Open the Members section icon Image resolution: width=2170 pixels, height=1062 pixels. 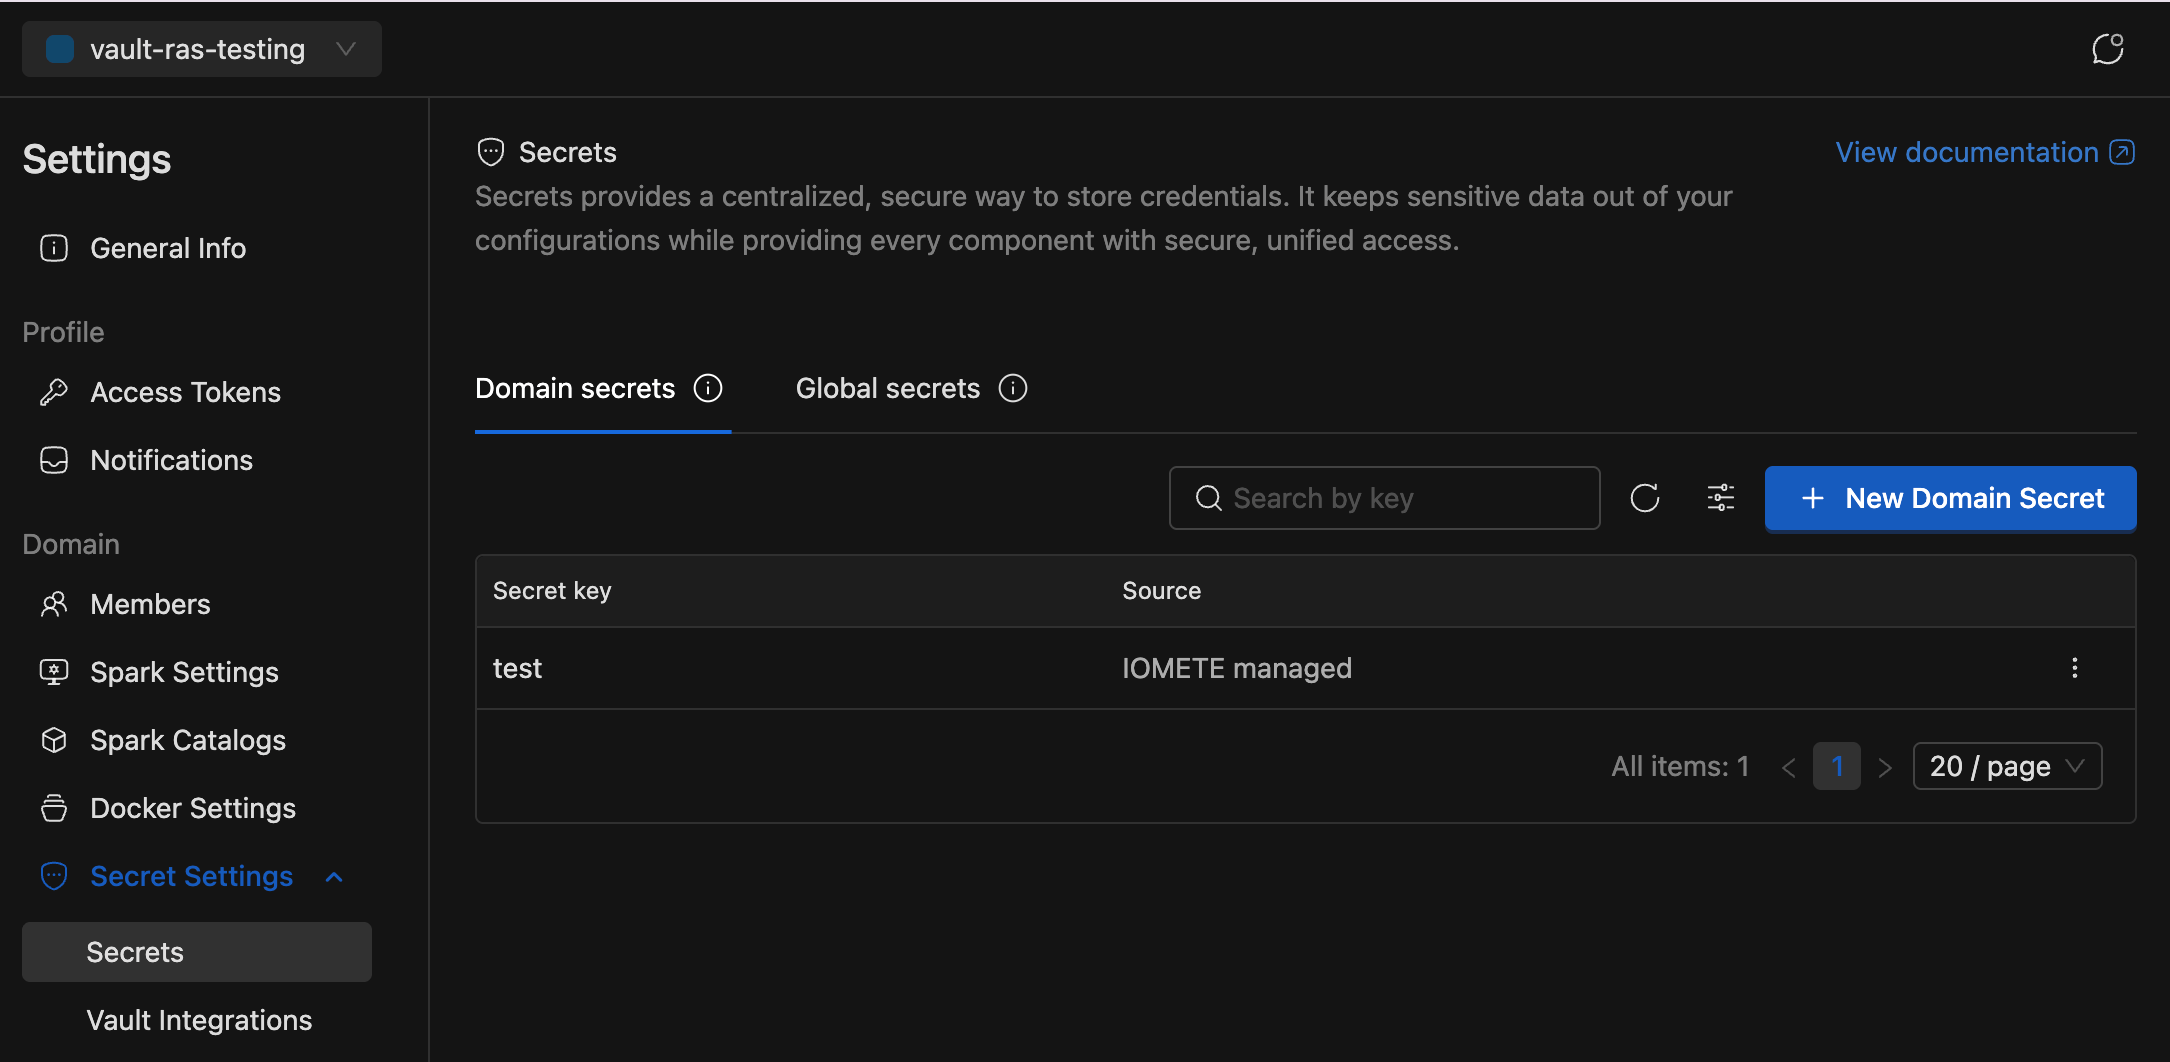[54, 604]
